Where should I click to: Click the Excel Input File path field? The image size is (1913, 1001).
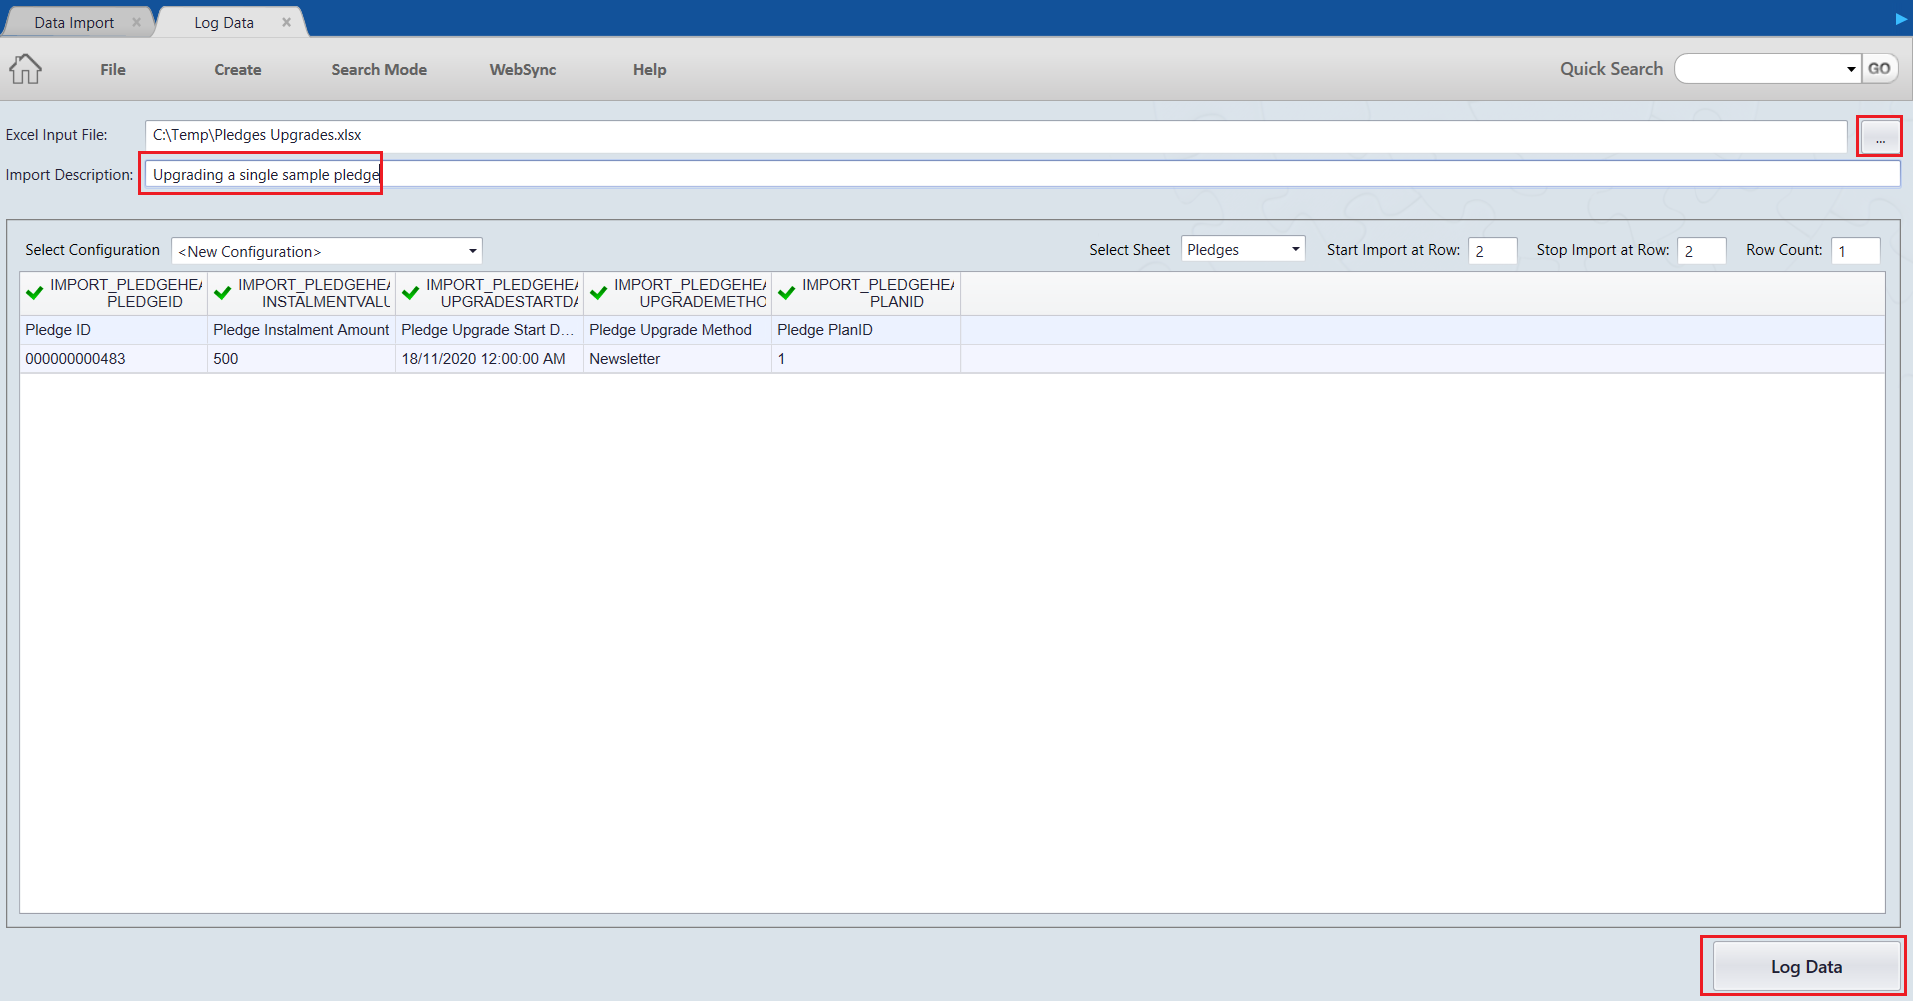coord(995,135)
